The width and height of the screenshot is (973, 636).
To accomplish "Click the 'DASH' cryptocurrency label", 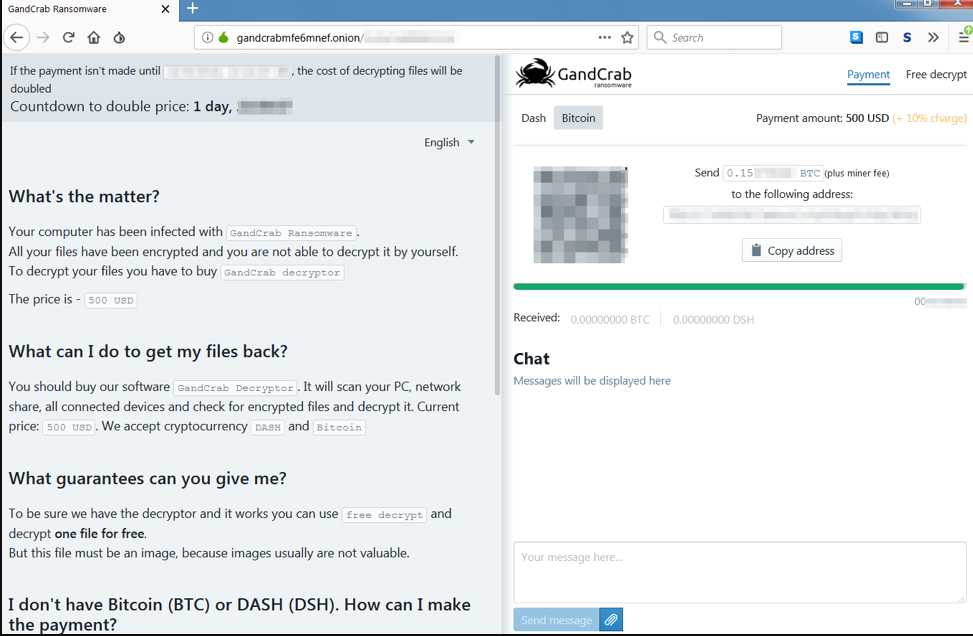I will [x=267, y=428].
